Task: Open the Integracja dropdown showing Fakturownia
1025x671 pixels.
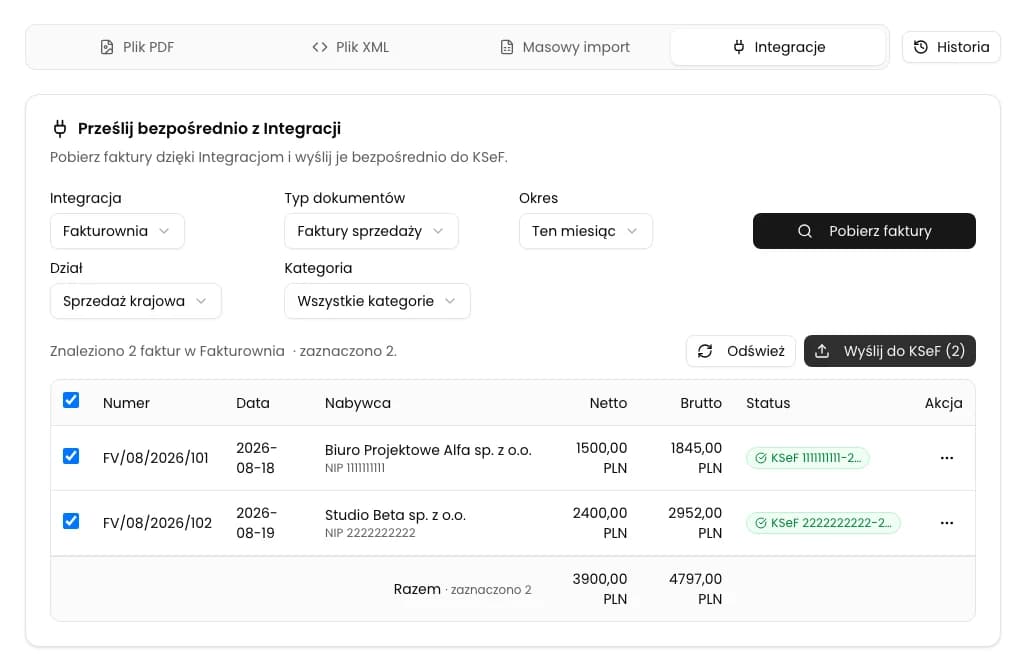Action: [117, 231]
